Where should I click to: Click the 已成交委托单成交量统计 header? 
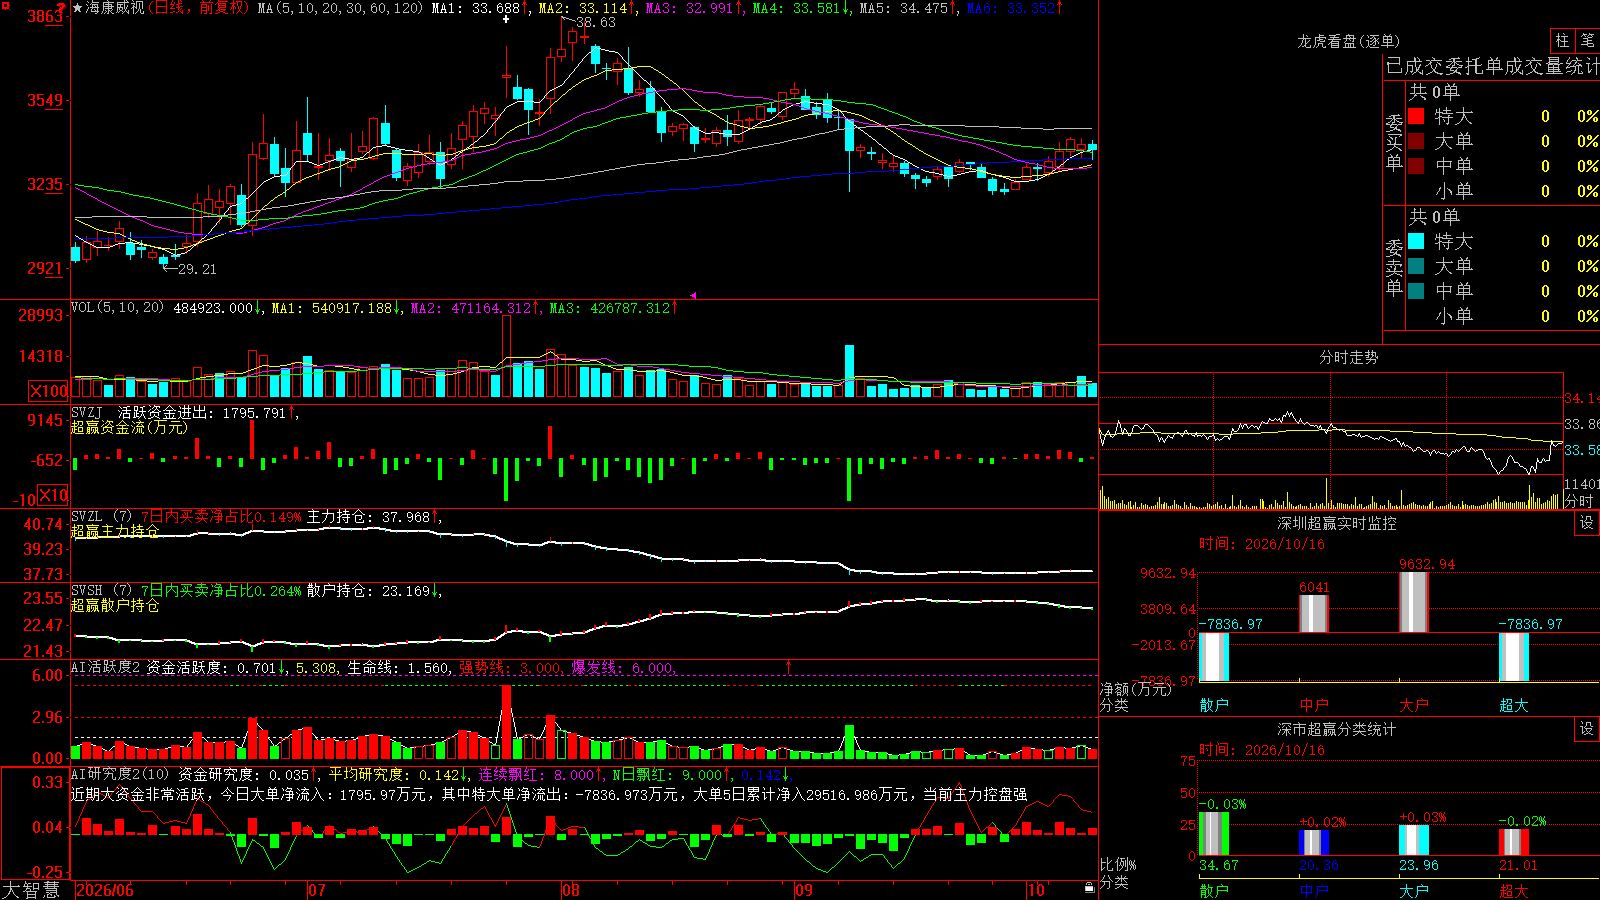pyautogui.click(x=1492, y=66)
